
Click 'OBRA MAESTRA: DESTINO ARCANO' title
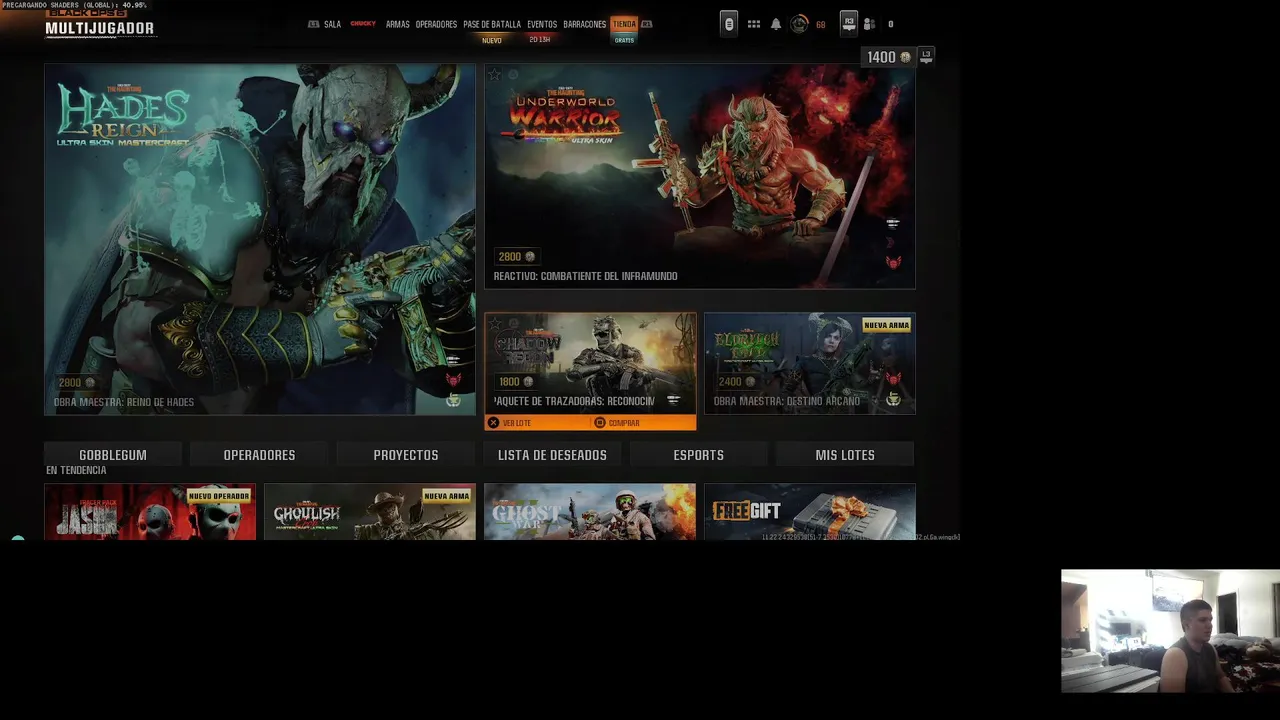click(x=787, y=401)
